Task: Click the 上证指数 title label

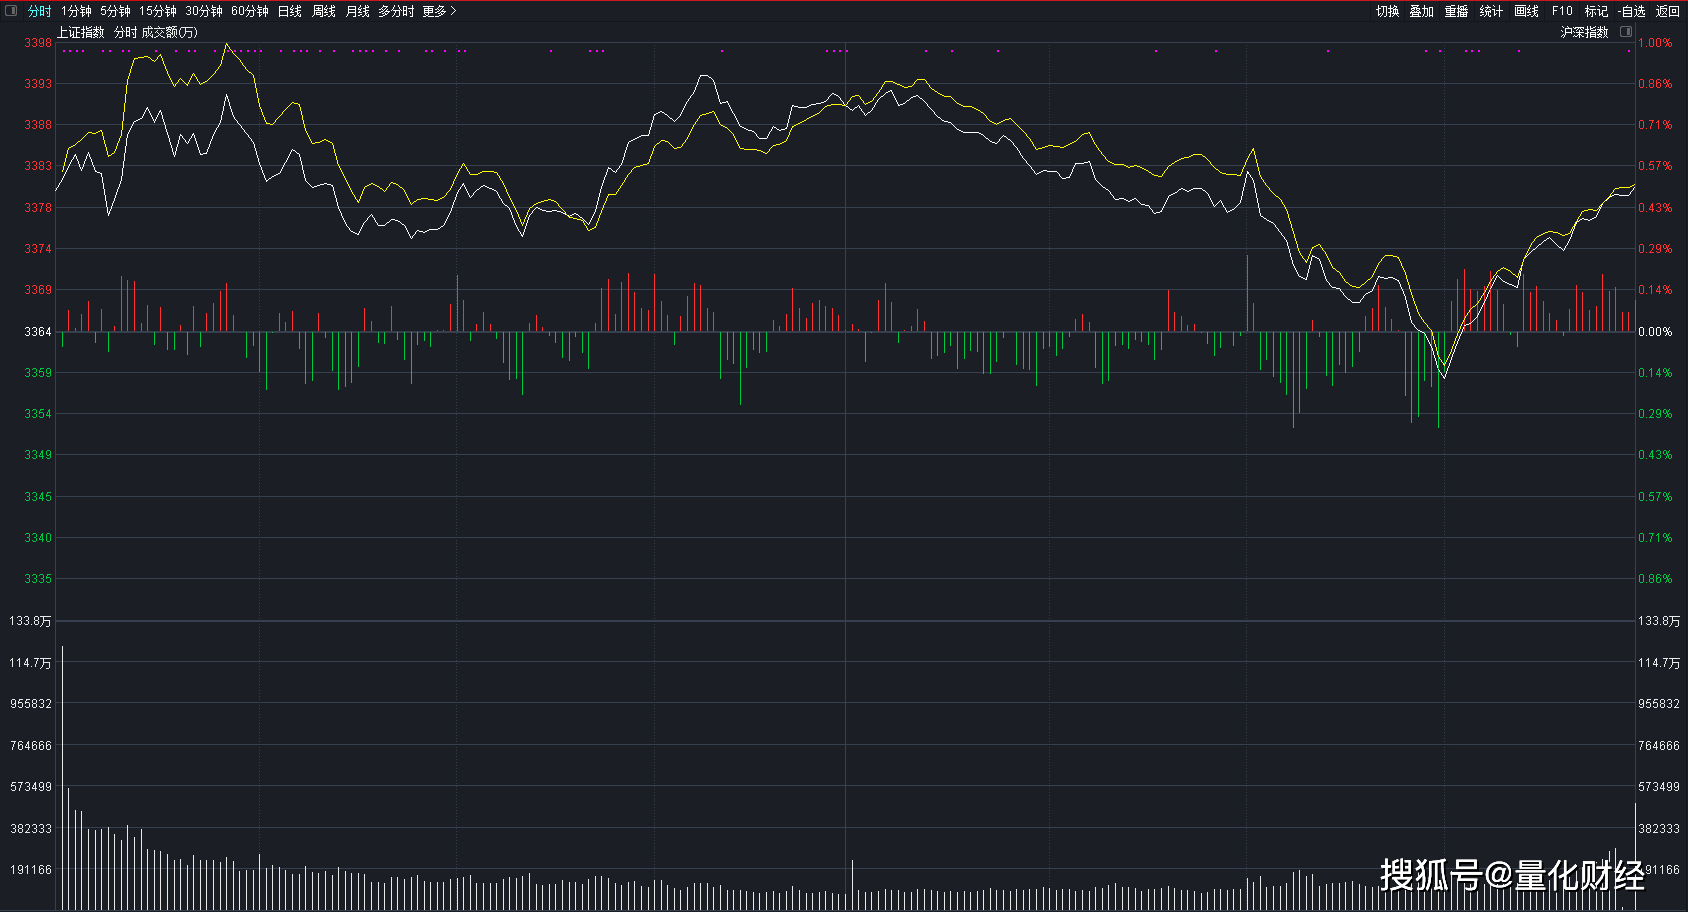Action: coord(80,32)
